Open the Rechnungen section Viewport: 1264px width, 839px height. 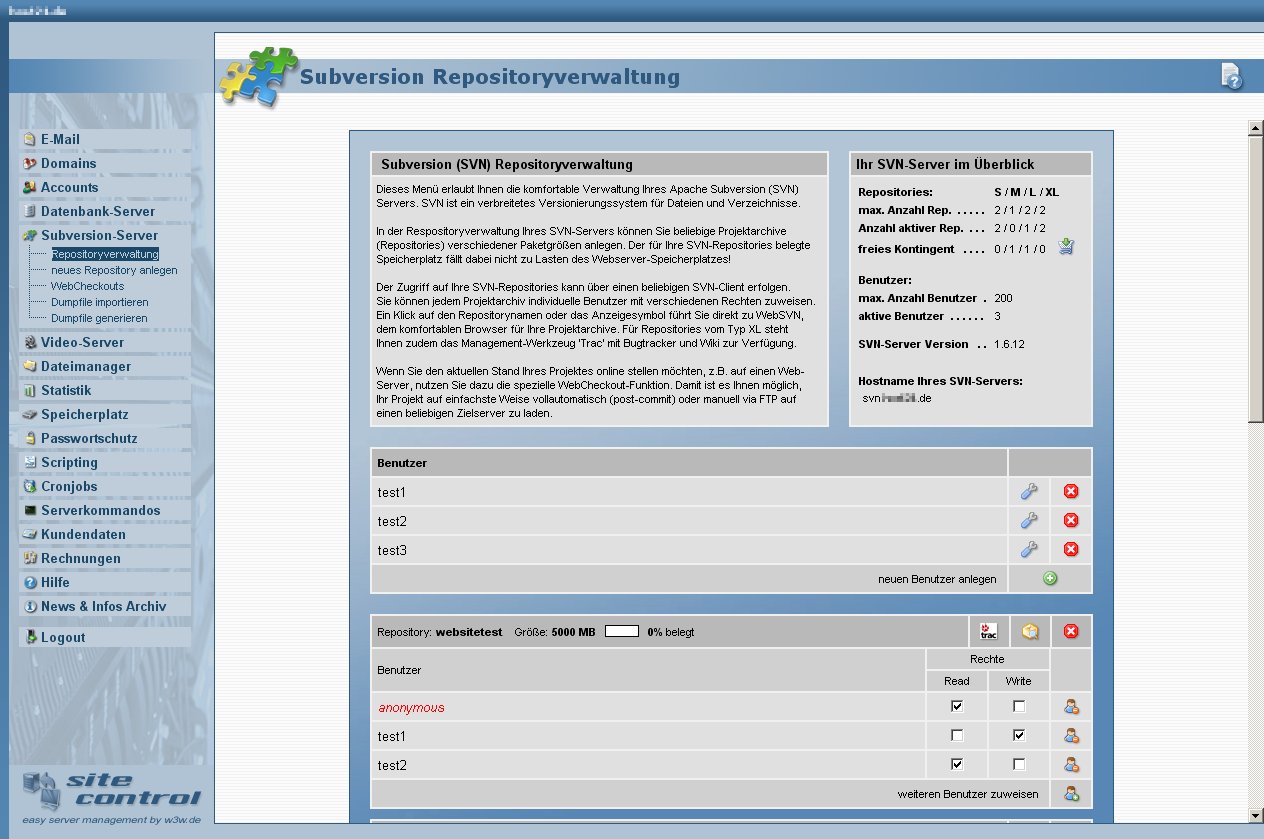tap(105, 558)
